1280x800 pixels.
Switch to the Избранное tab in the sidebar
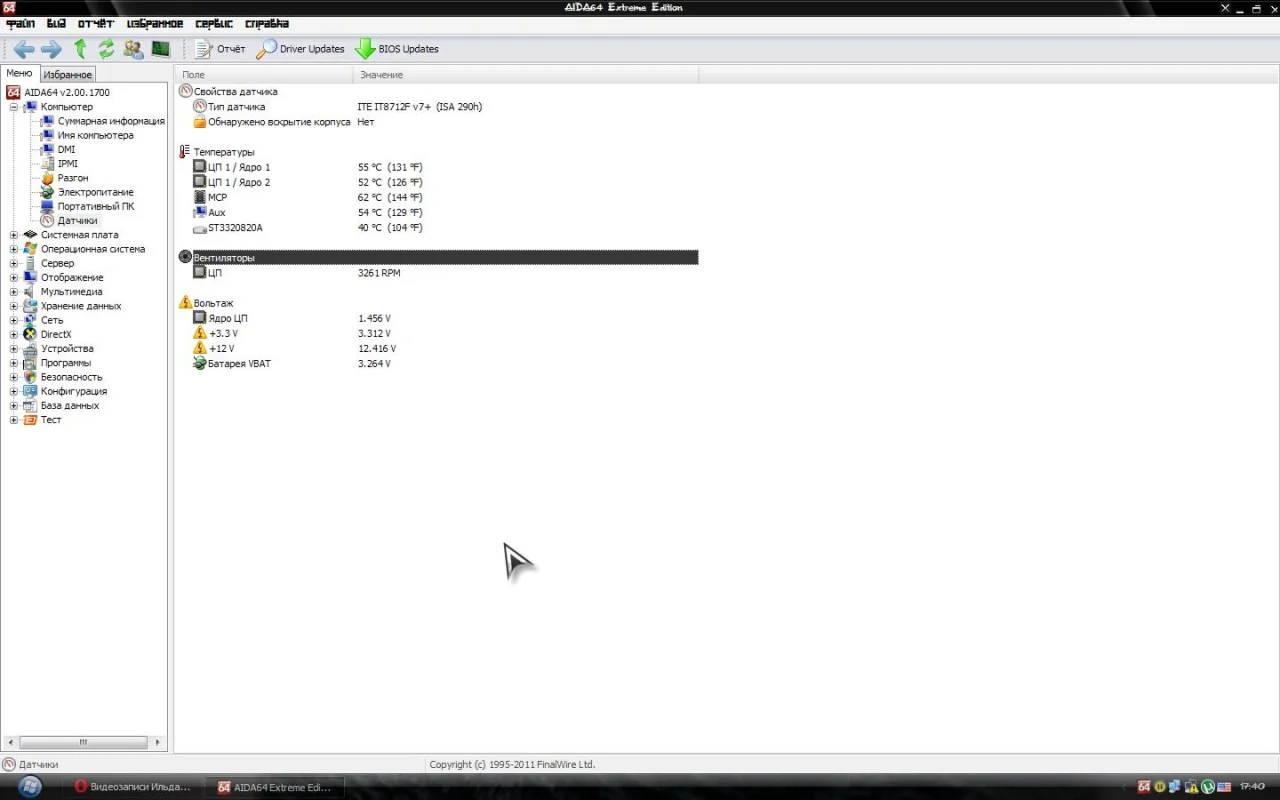(x=68, y=75)
